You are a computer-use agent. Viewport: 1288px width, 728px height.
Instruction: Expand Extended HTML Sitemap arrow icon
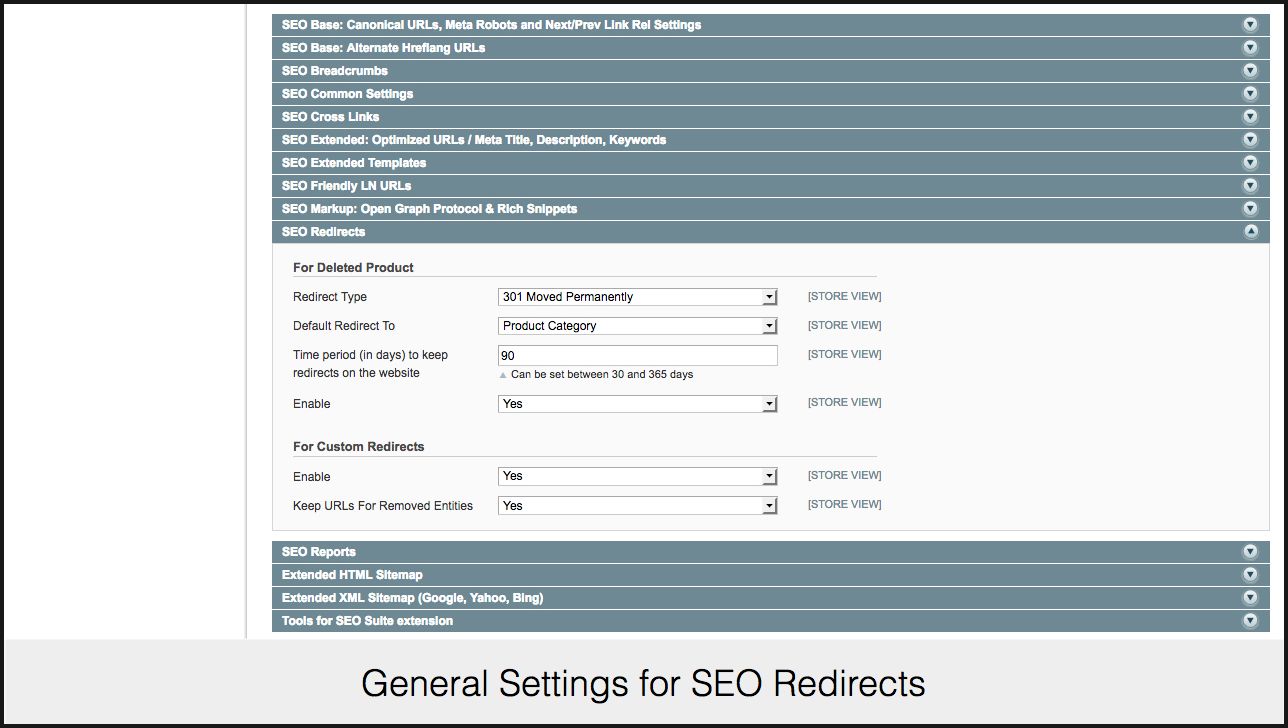click(x=1249, y=575)
